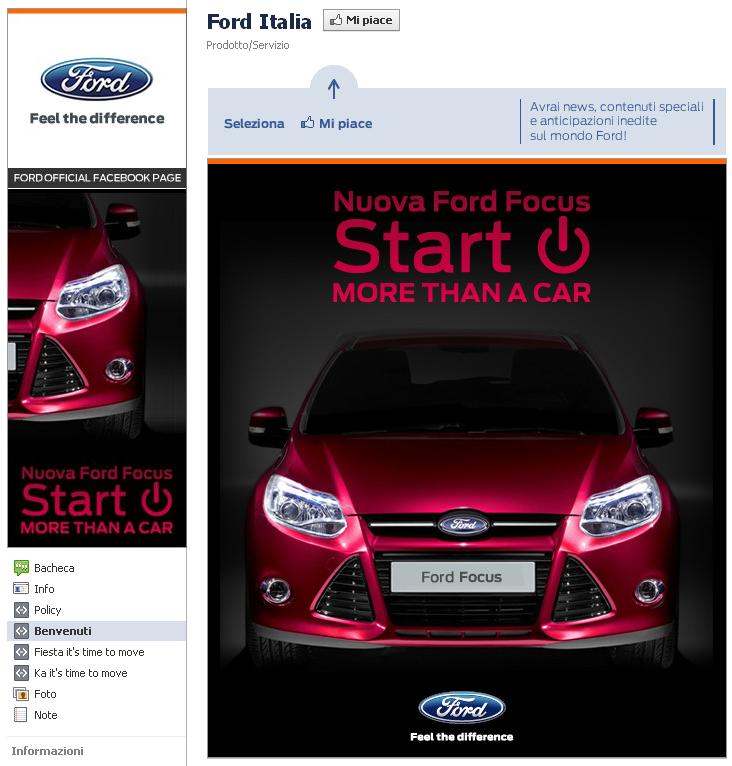Click the Benvenuti tab icon
This screenshot has height=766, width=732.
click(x=21, y=631)
